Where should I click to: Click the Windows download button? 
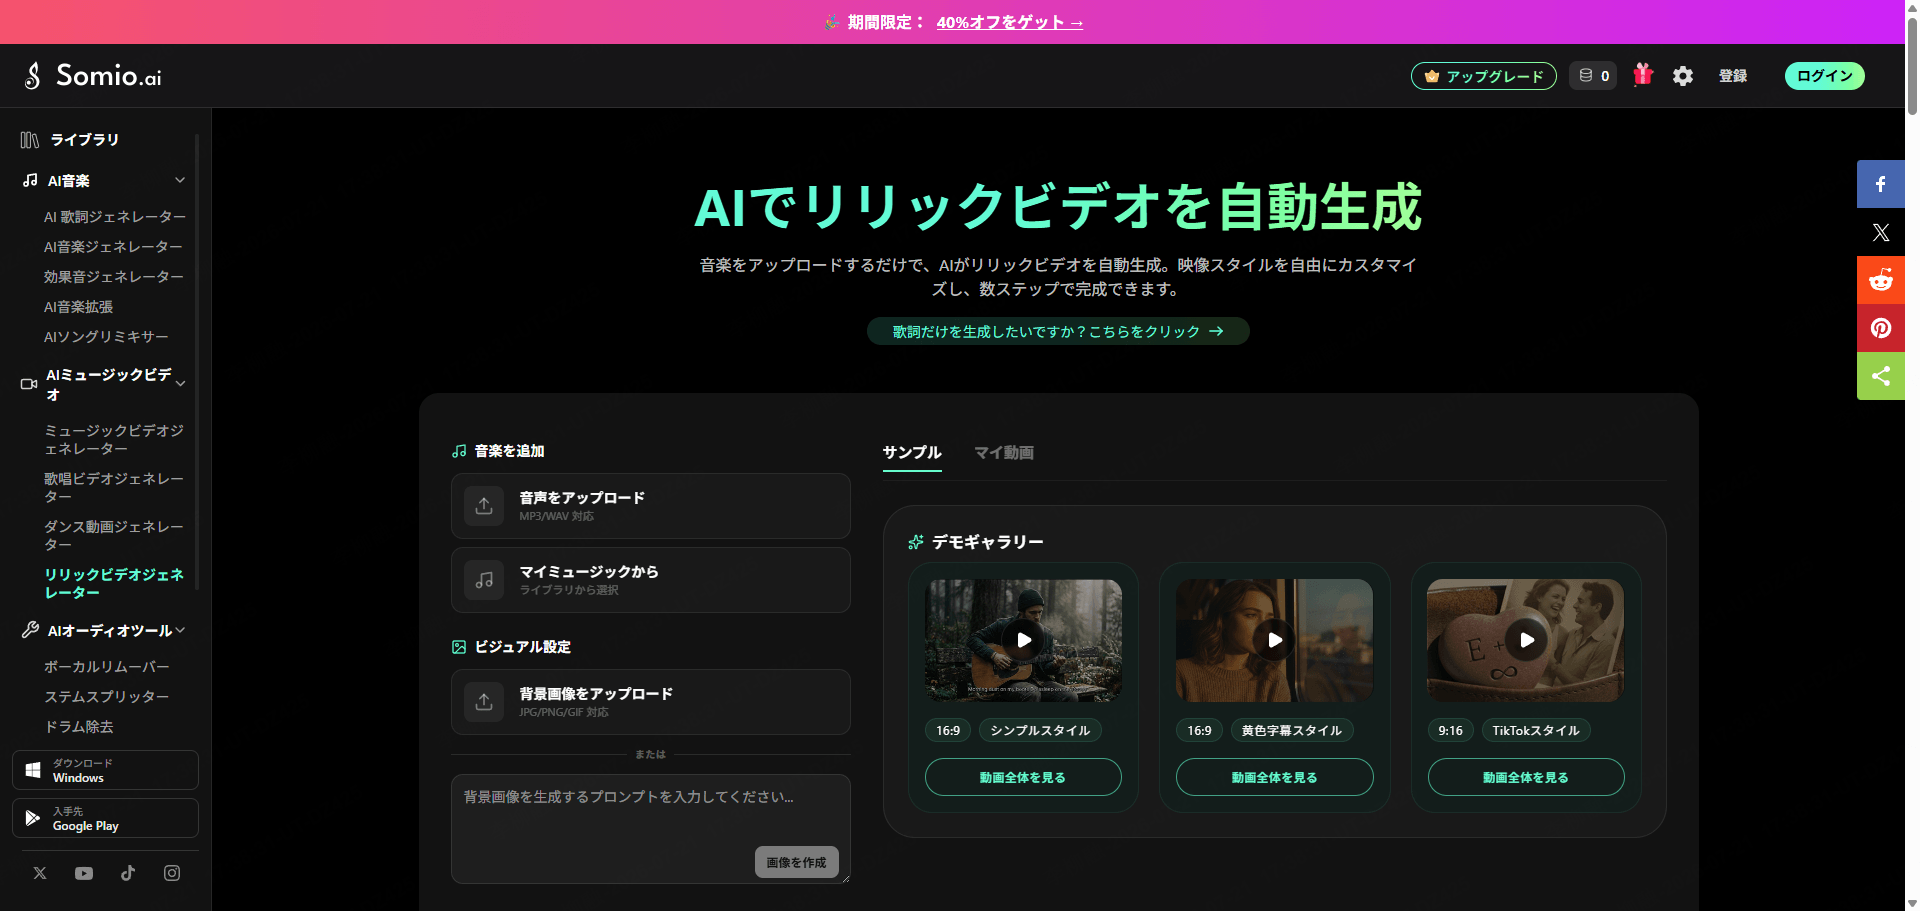tap(105, 770)
